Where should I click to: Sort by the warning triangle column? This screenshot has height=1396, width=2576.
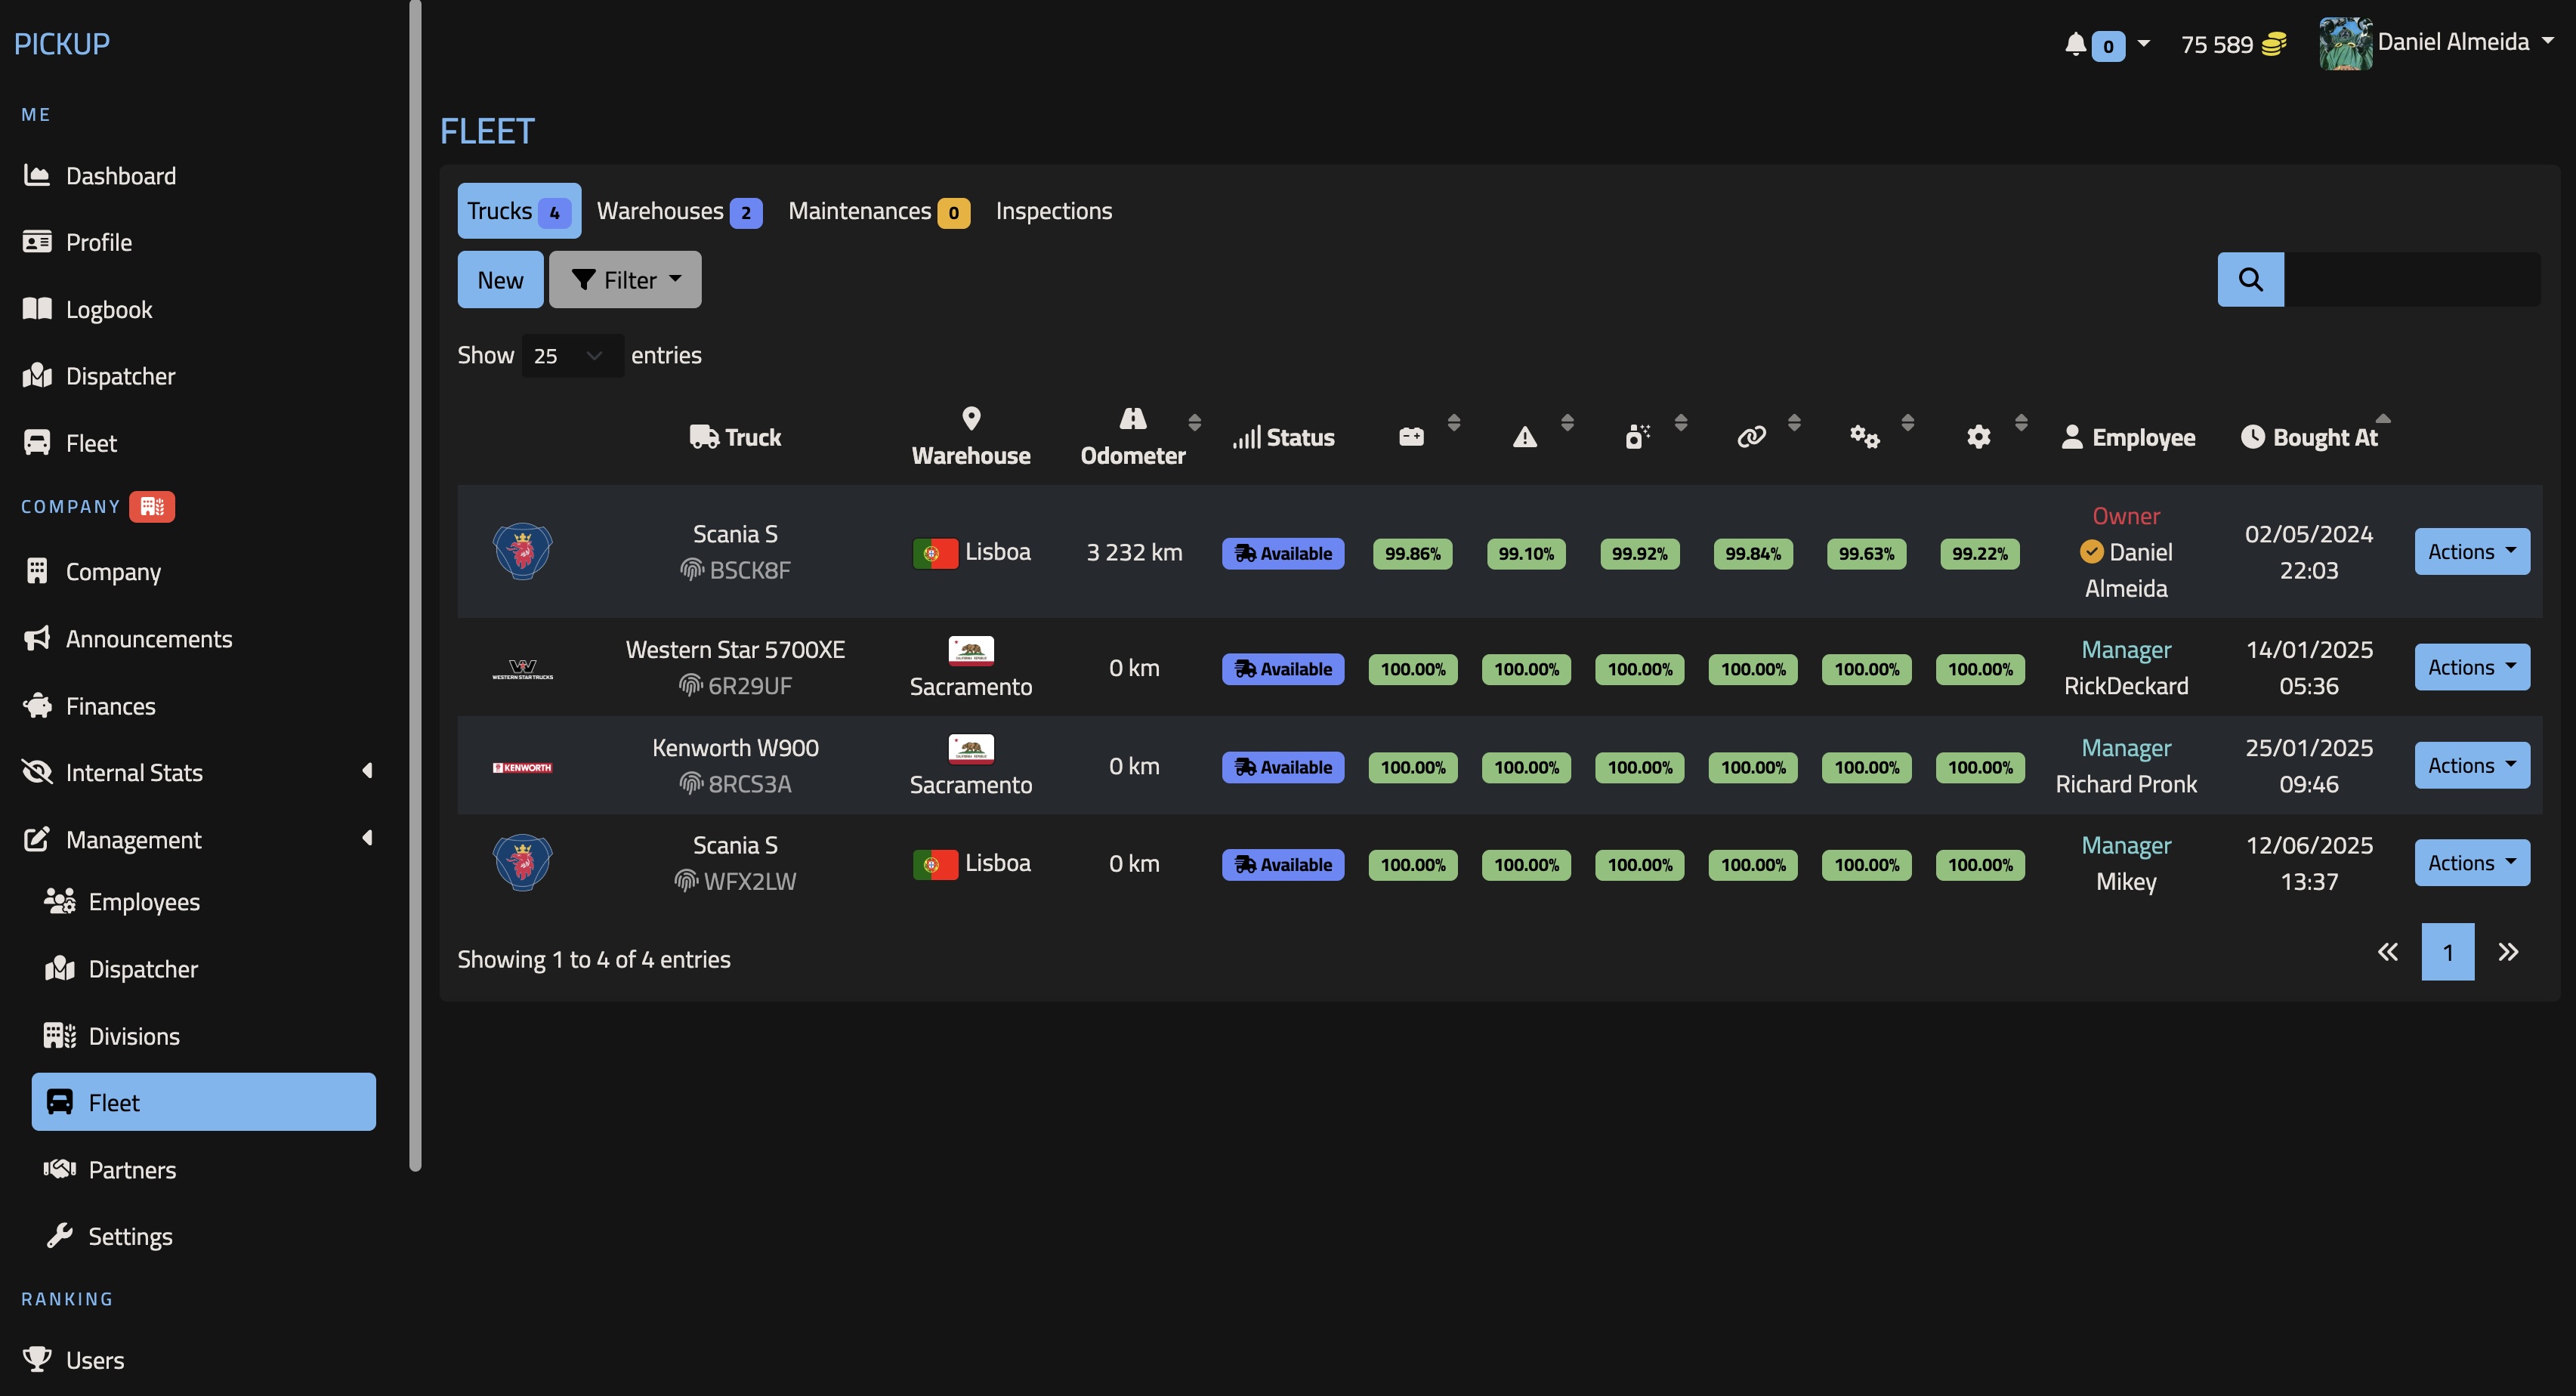[x=1524, y=436]
